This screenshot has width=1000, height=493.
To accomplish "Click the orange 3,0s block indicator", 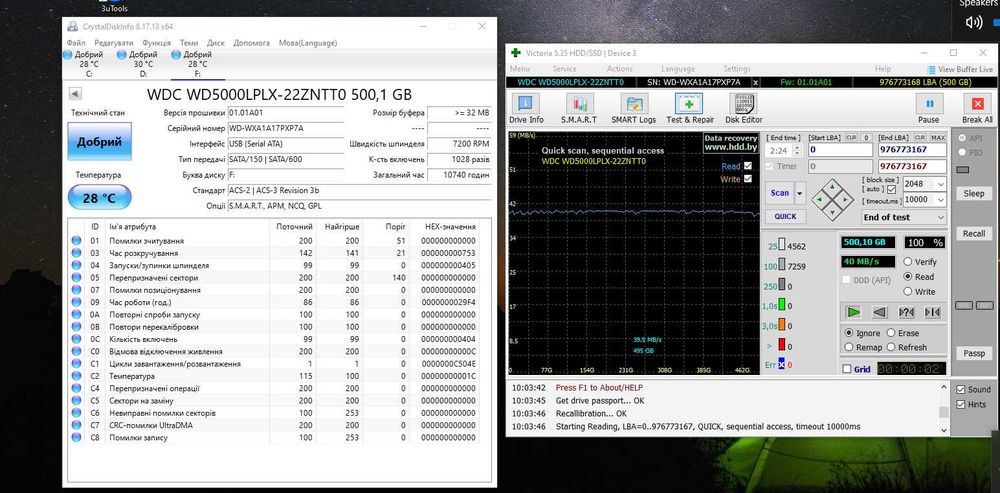I will tap(782, 326).
